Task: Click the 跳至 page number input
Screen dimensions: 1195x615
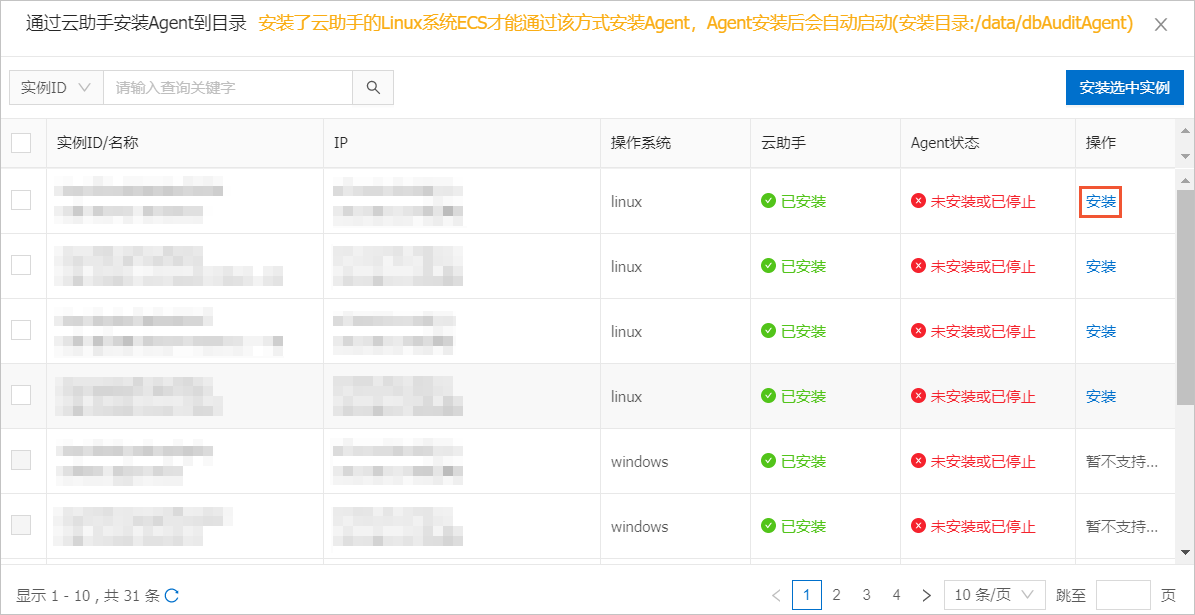Action: click(1123, 594)
